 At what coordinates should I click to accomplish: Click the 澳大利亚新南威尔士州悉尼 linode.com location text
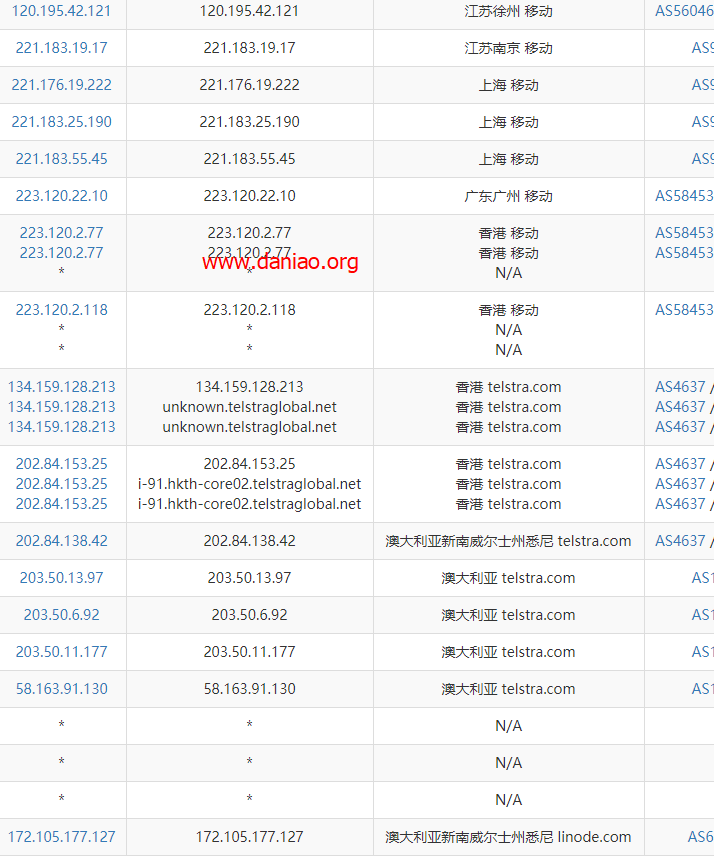pyautogui.click(x=508, y=836)
